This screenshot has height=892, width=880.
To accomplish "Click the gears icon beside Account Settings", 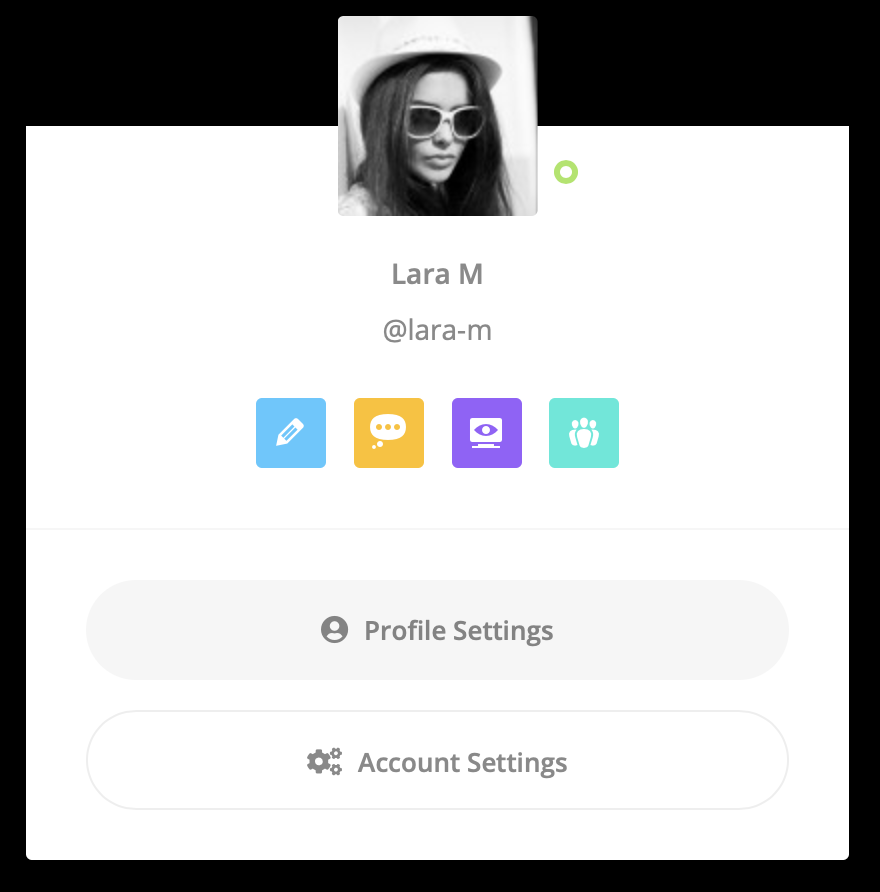I will (324, 761).
